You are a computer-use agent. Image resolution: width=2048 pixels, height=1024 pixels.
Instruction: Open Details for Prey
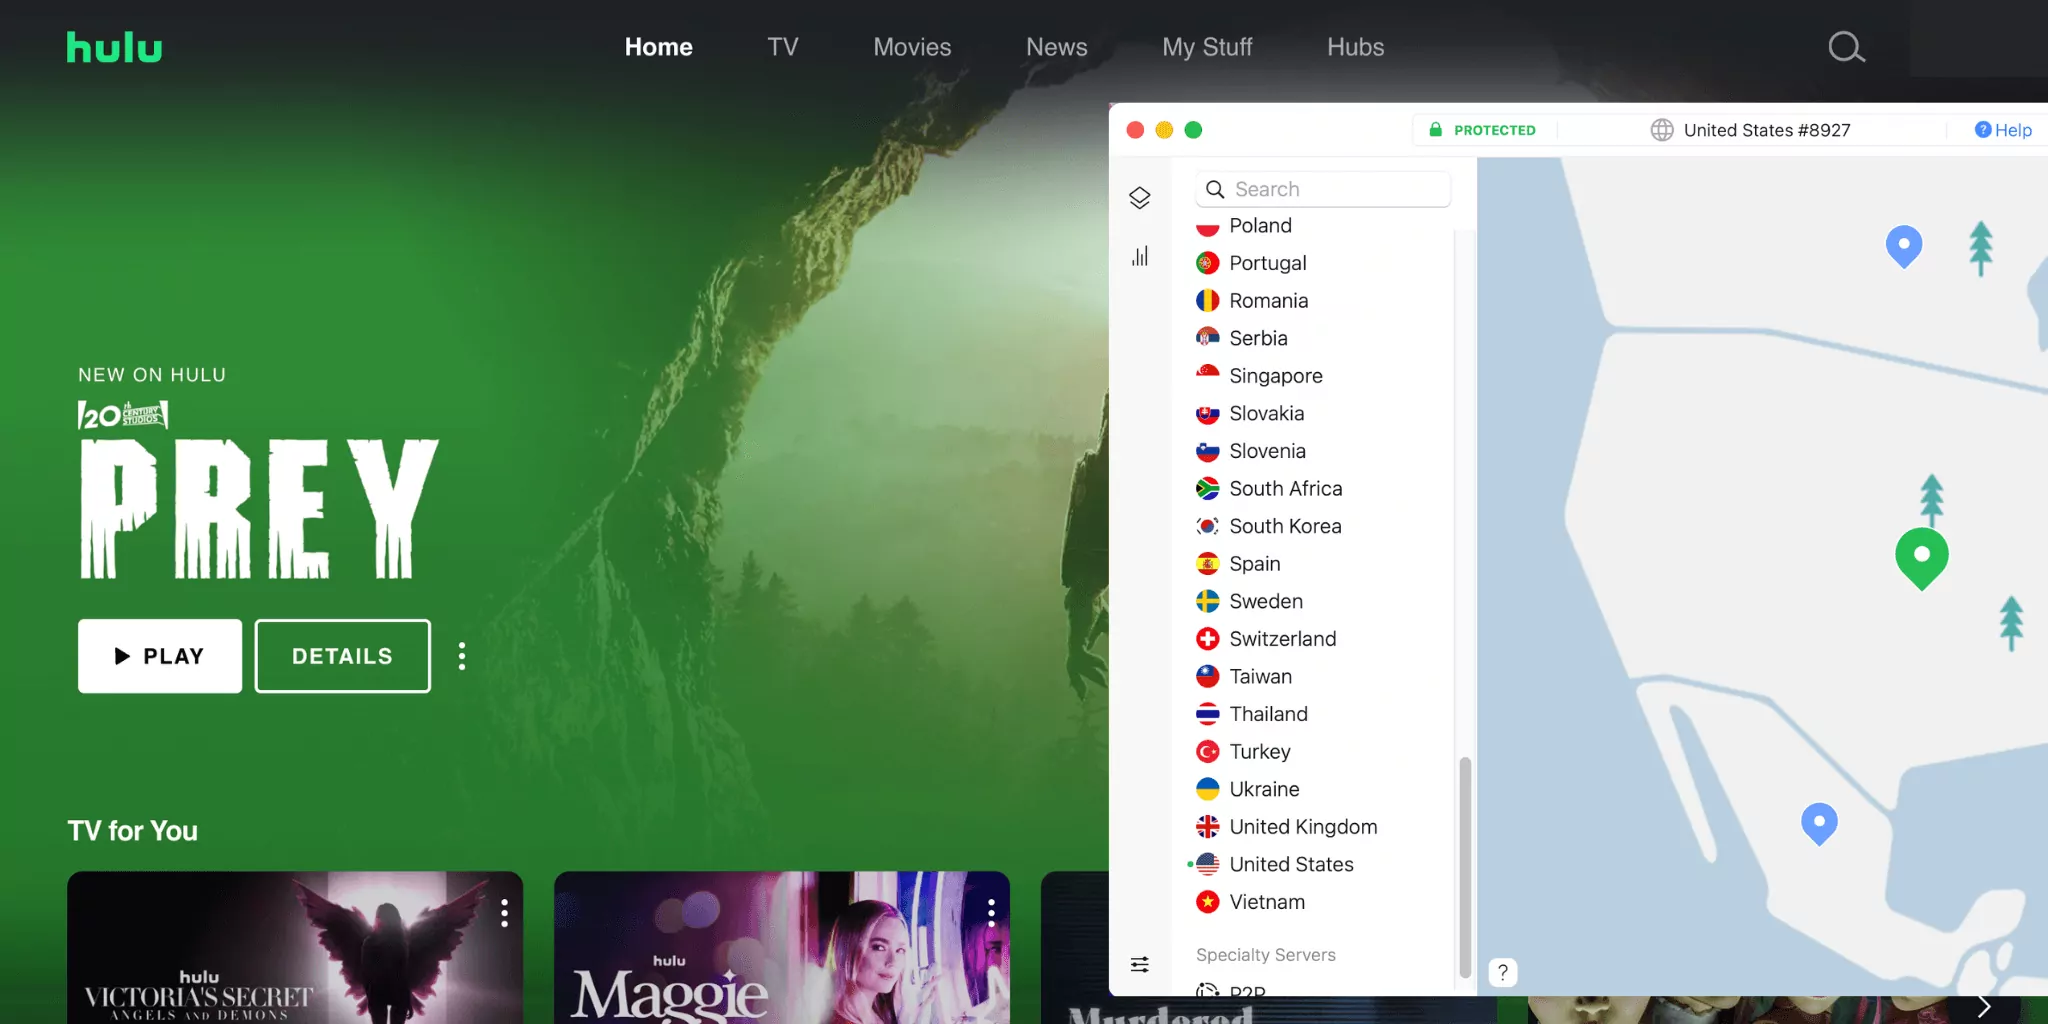coord(343,656)
